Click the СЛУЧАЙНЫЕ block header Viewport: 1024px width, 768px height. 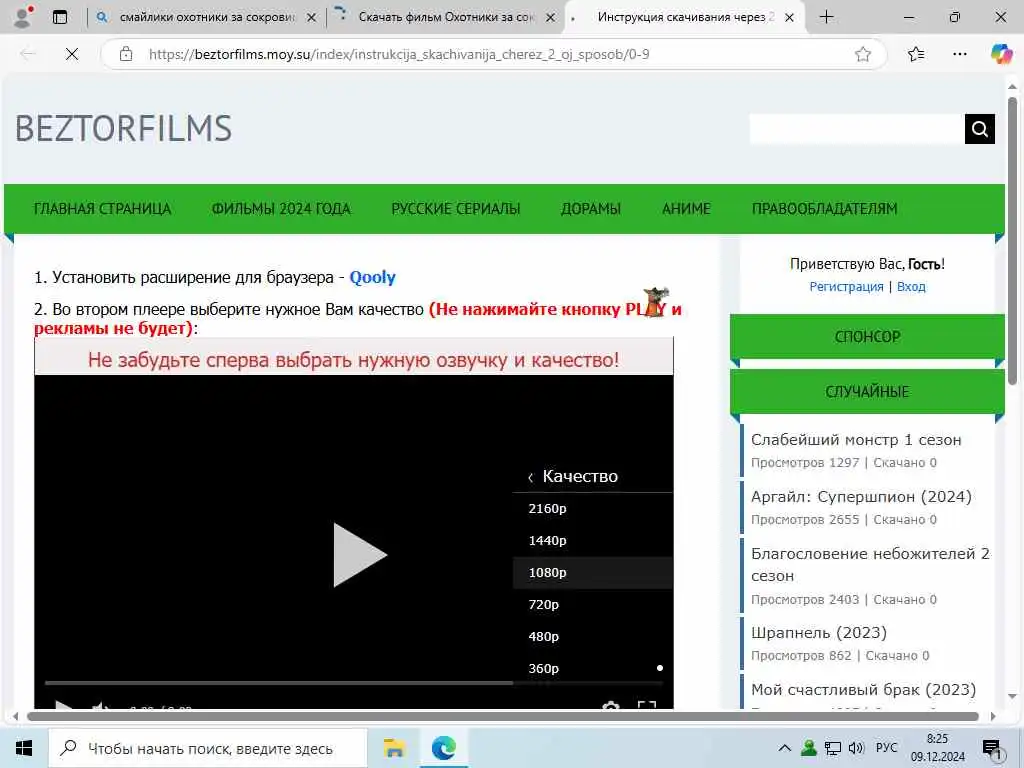(x=867, y=392)
